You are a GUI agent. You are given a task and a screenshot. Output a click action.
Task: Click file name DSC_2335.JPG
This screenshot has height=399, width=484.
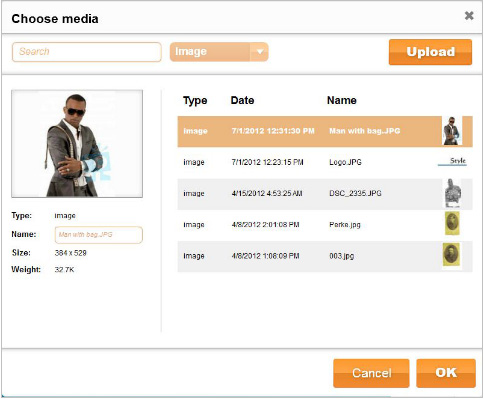tap(355, 193)
